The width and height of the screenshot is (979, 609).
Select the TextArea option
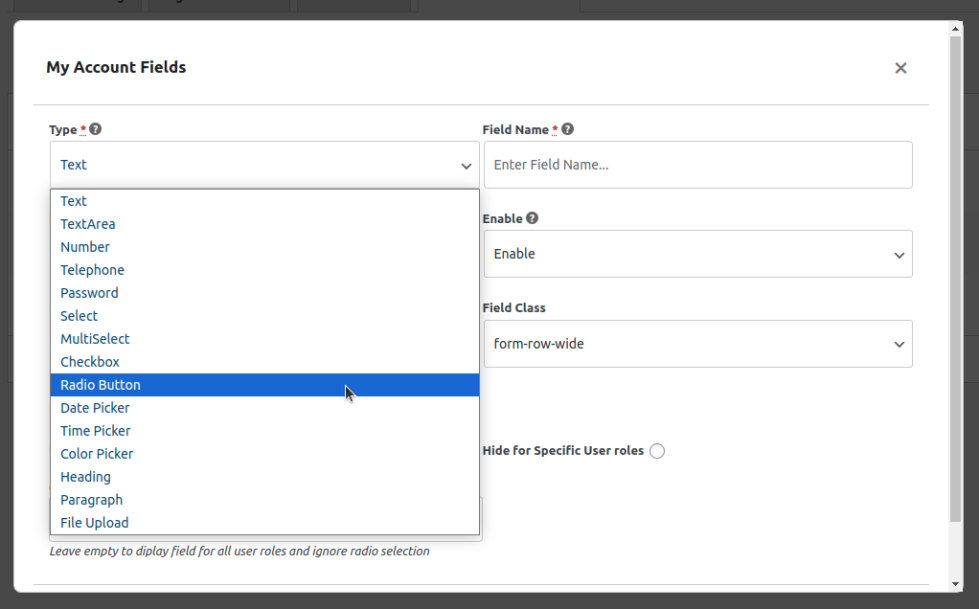[x=88, y=224]
